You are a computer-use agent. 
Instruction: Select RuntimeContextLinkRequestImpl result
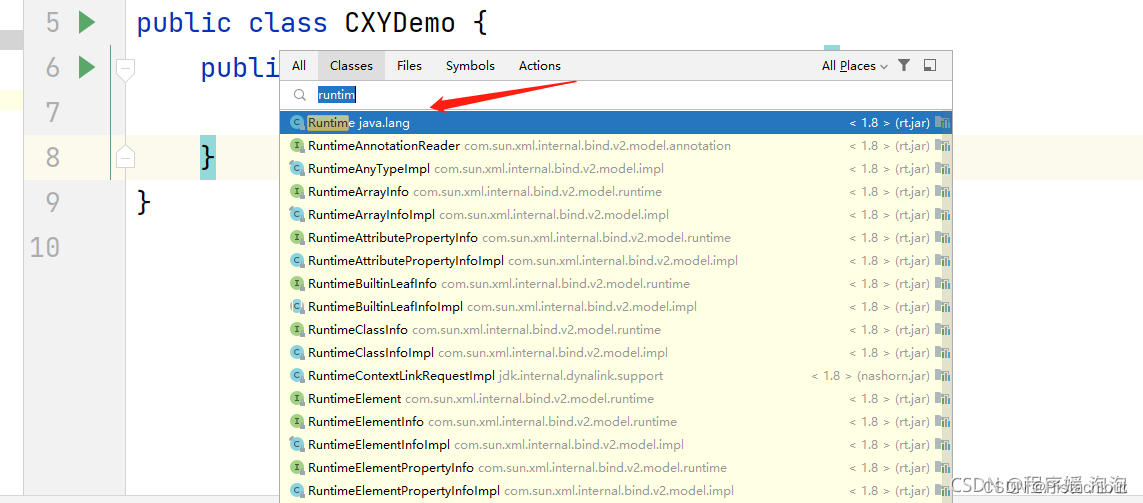point(616,376)
